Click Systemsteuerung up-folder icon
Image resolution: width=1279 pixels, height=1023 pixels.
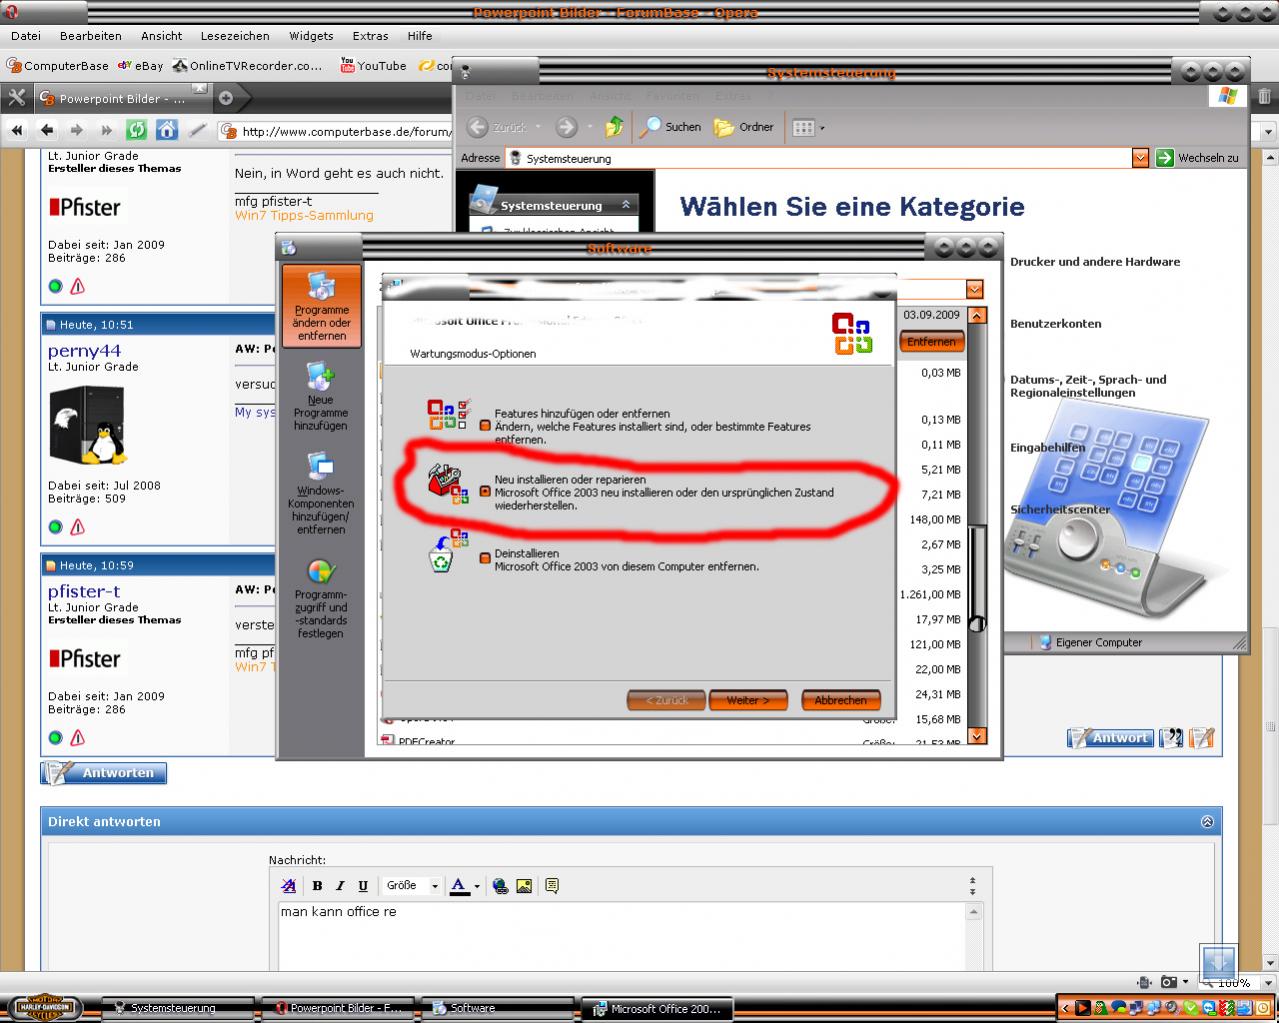pyautogui.click(x=615, y=127)
